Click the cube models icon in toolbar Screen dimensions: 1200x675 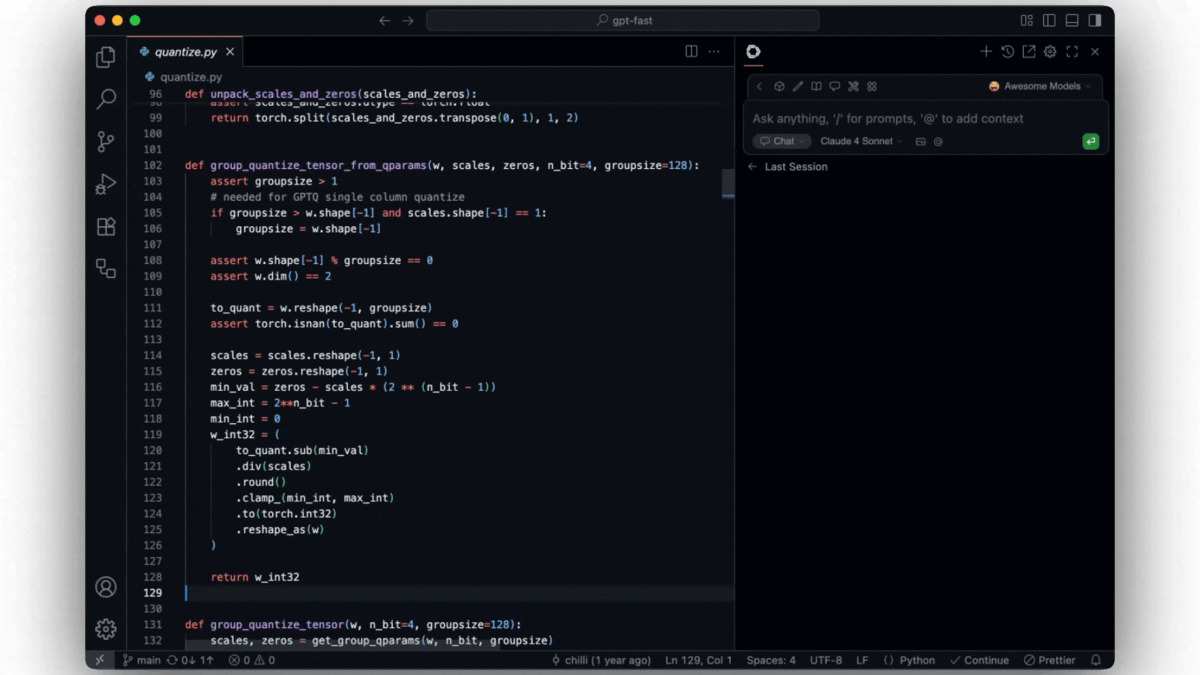tap(779, 86)
